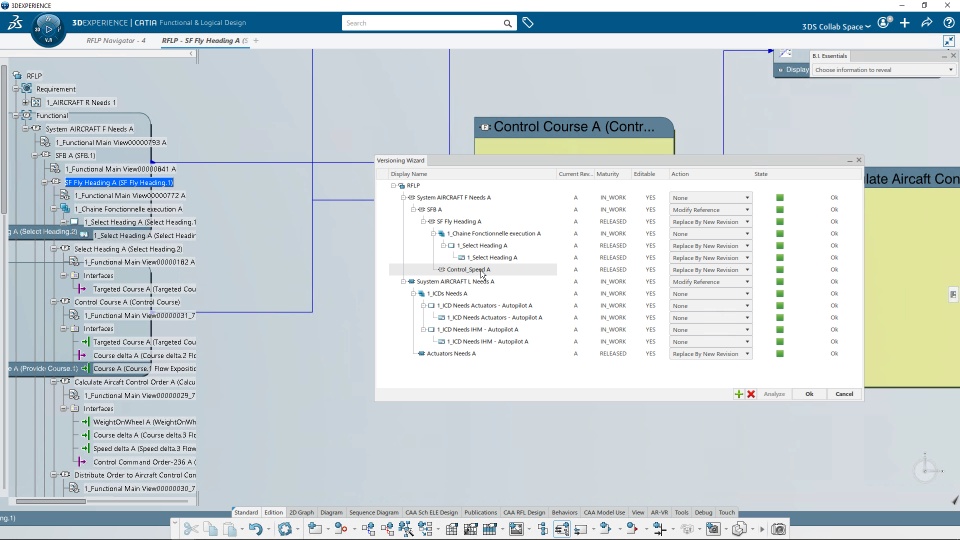The image size is (960, 540).
Task: Collapse left tree panel with arrow
Action: click(191, 54)
